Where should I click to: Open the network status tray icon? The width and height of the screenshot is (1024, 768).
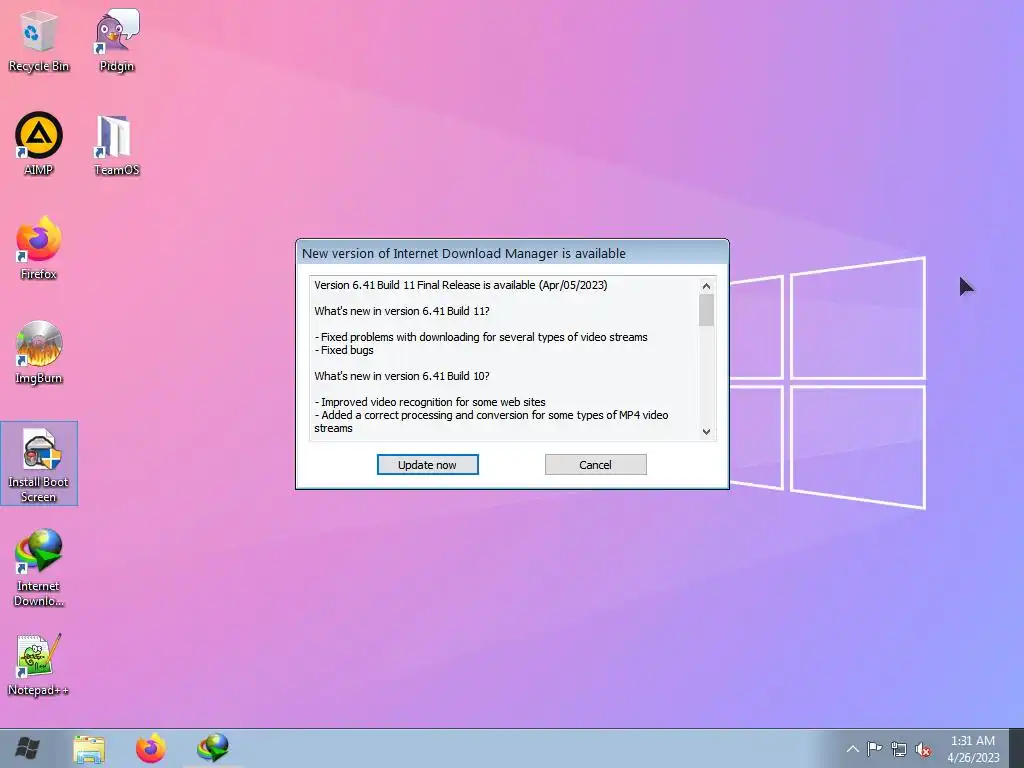coord(899,749)
